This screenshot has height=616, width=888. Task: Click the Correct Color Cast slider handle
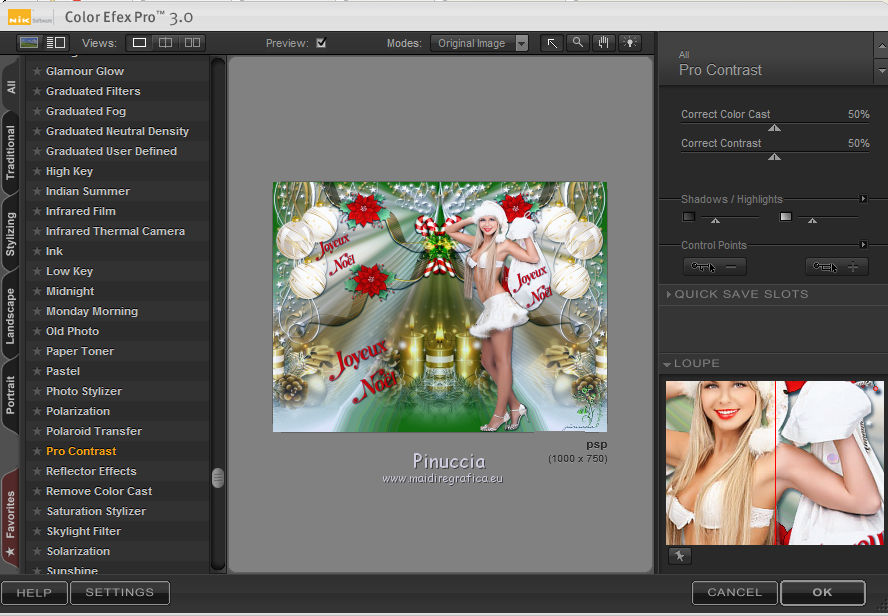(x=774, y=128)
